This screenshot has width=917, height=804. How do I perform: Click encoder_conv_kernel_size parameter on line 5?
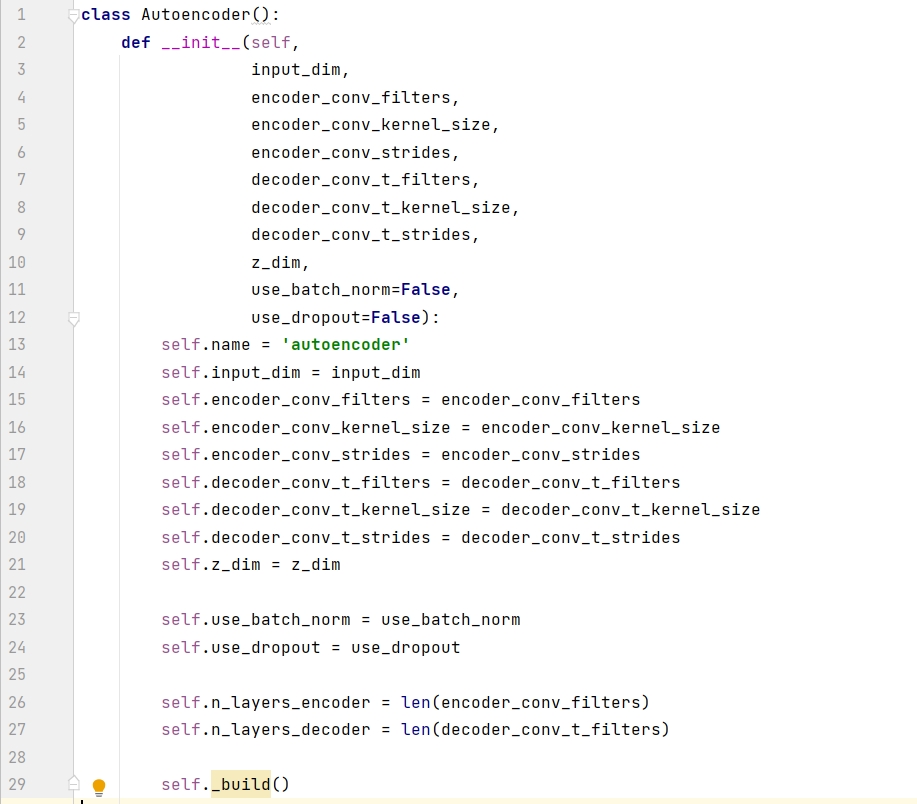click(371, 125)
